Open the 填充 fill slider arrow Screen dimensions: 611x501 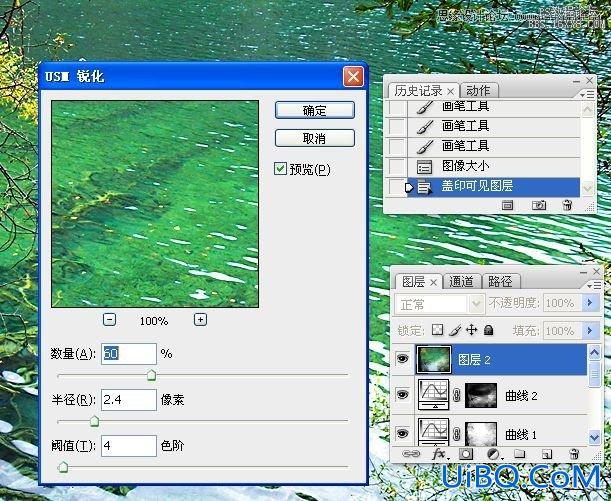(590, 331)
